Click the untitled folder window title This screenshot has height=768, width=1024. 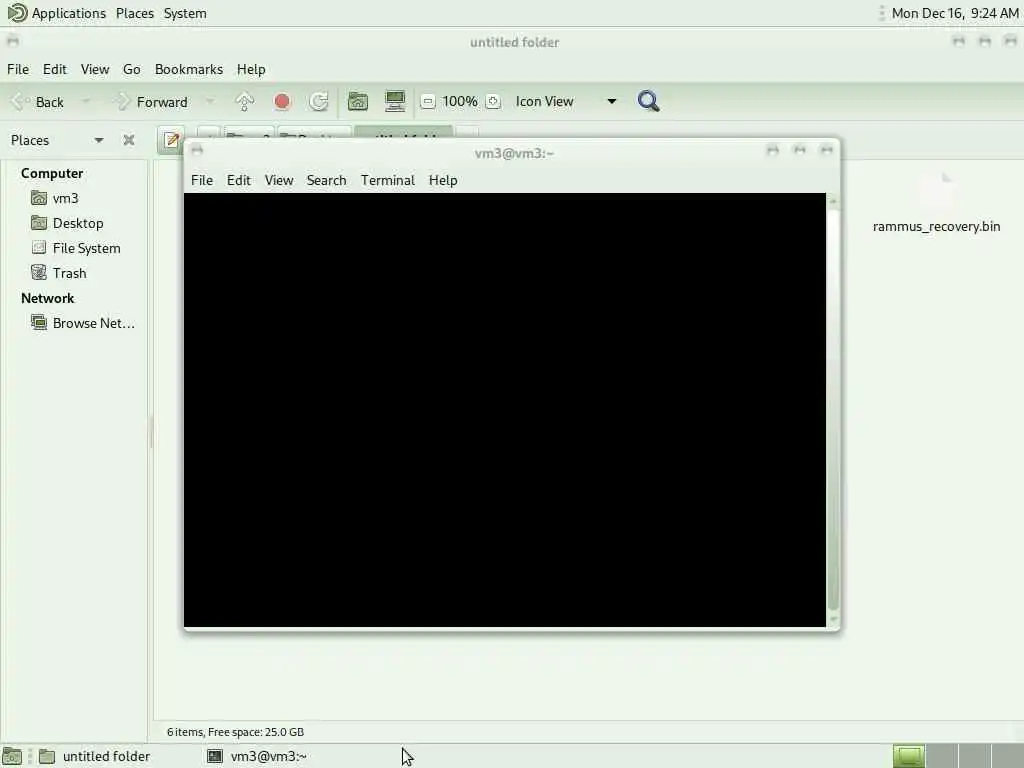tap(514, 42)
